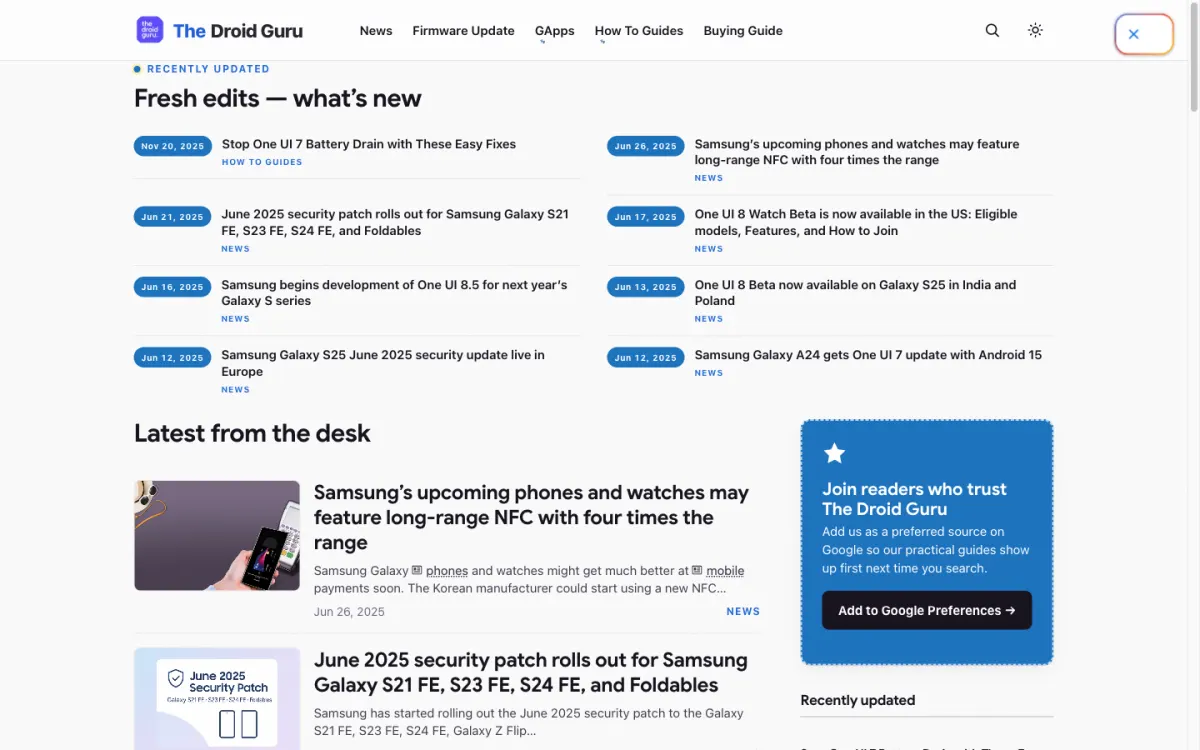Click the Jun 13, 2025 date badge
The image size is (1200, 750).
(x=646, y=287)
